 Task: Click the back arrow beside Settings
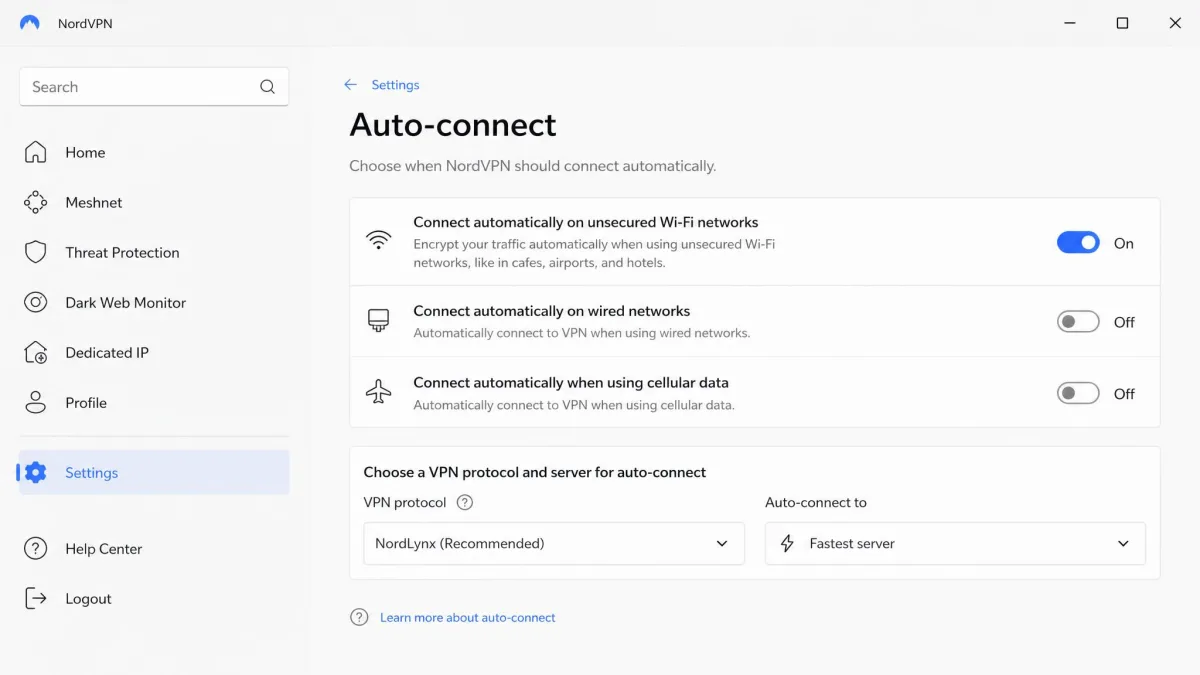[350, 85]
